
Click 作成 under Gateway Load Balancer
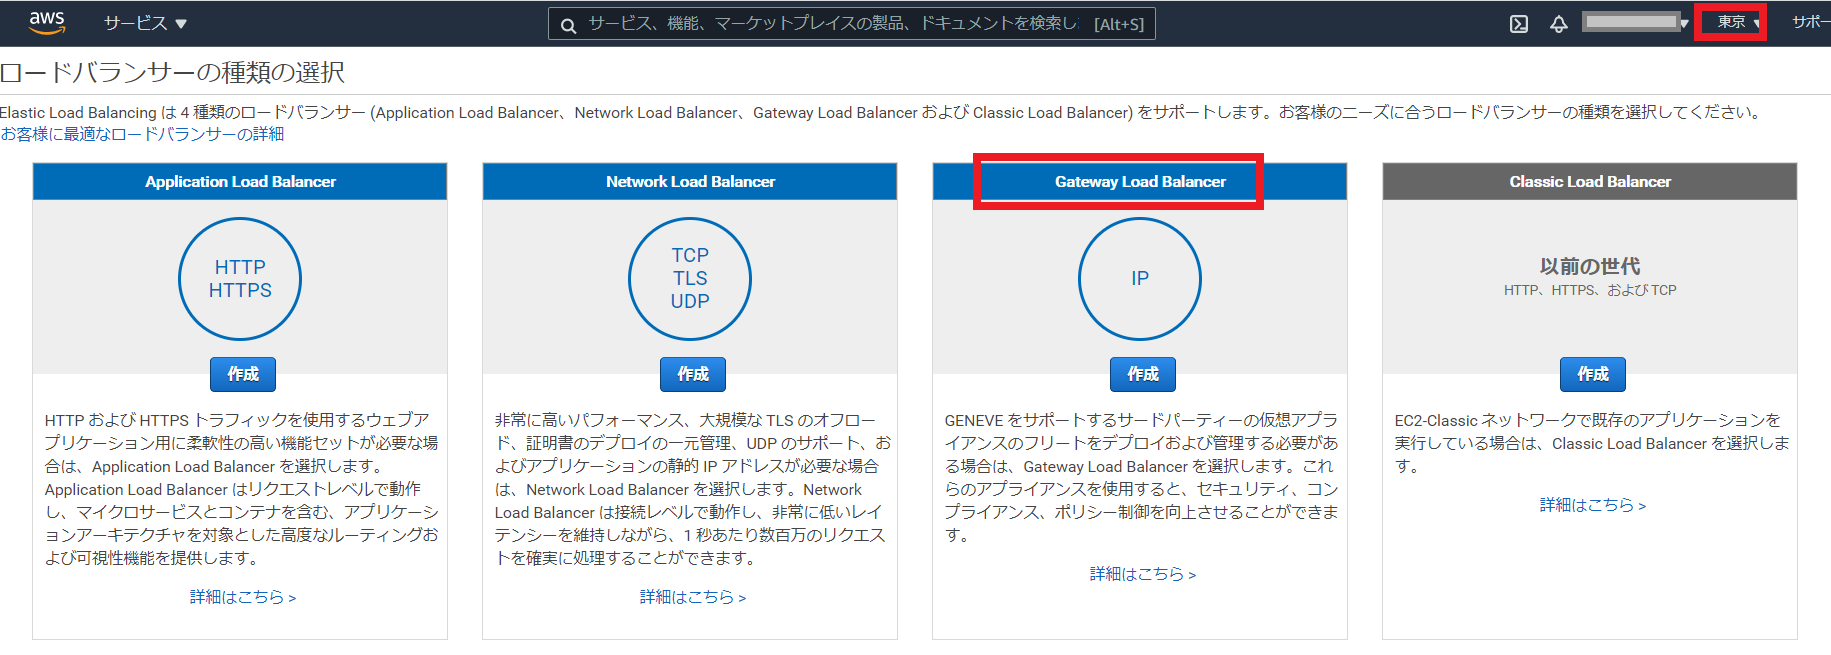click(1143, 374)
